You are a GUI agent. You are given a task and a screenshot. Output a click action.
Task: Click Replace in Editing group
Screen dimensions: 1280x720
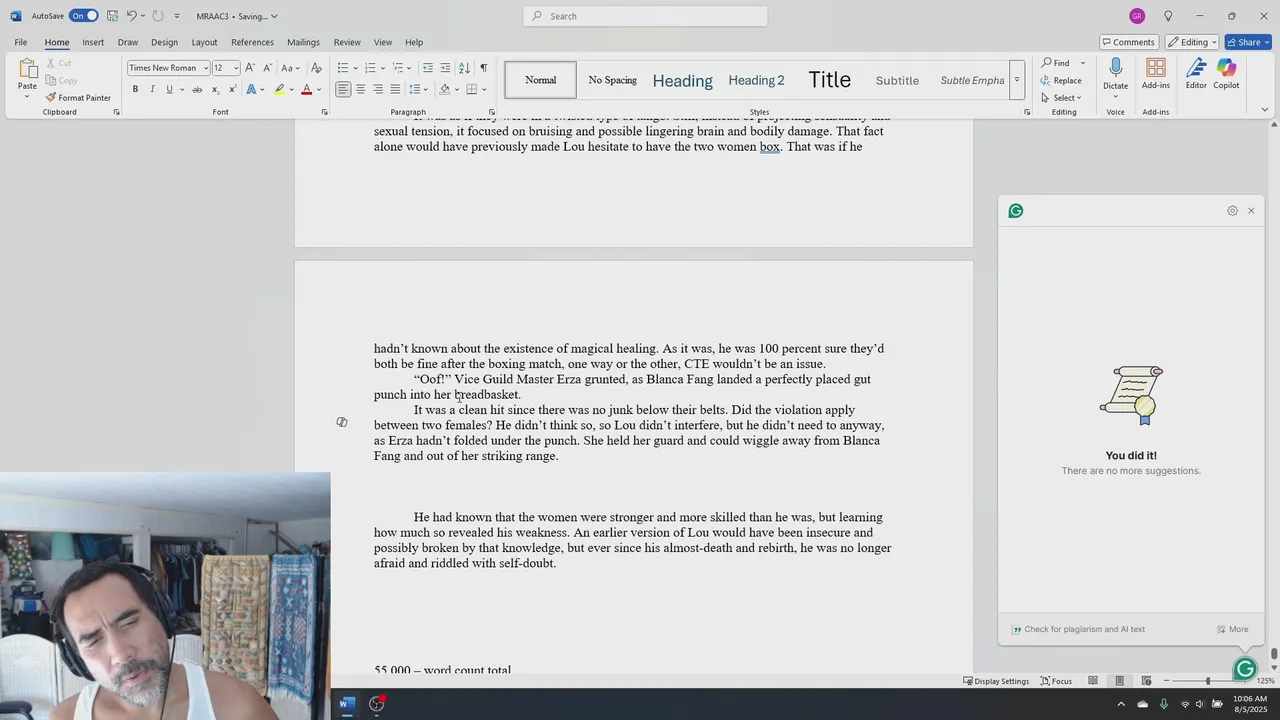point(1061,80)
